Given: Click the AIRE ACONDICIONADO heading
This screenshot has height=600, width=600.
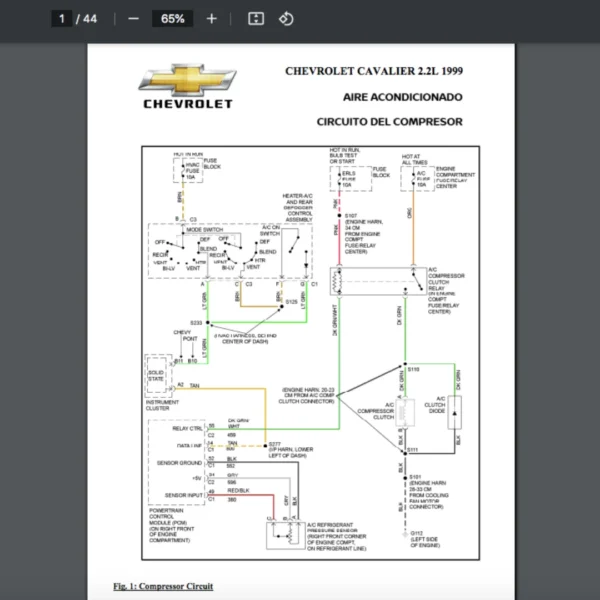Looking at the screenshot, I should [x=403, y=97].
